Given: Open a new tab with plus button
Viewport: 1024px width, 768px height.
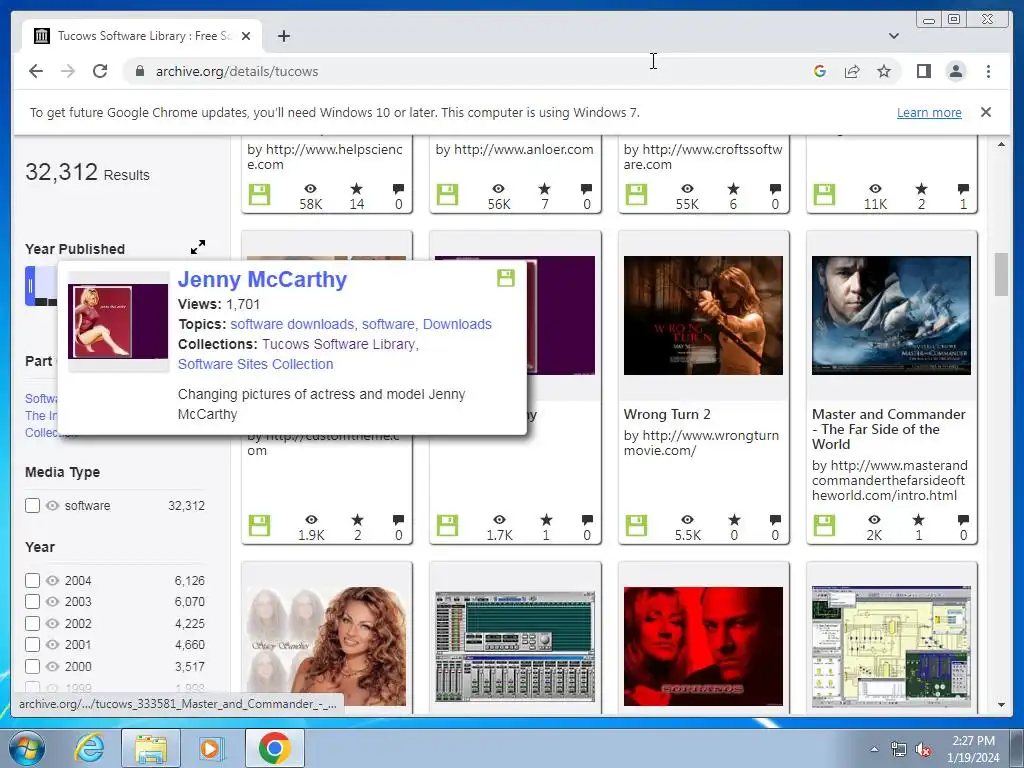Looking at the screenshot, I should (283, 36).
